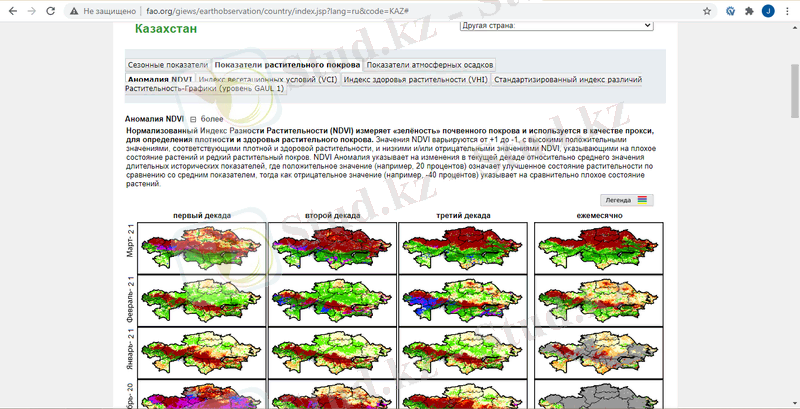Open Индекс здоровья растительности (VHI) tab
800x409 pixels.
(x=416, y=80)
